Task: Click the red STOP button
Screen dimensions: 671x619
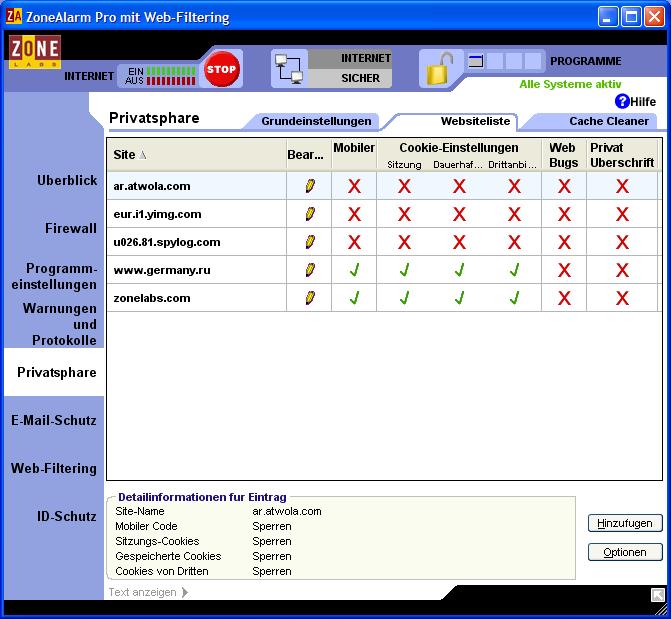Action: coord(221,69)
